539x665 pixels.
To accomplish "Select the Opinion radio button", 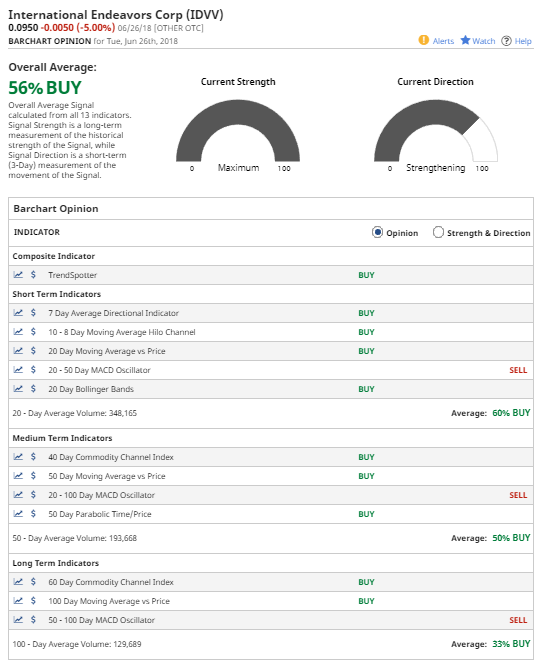I will (377, 232).
